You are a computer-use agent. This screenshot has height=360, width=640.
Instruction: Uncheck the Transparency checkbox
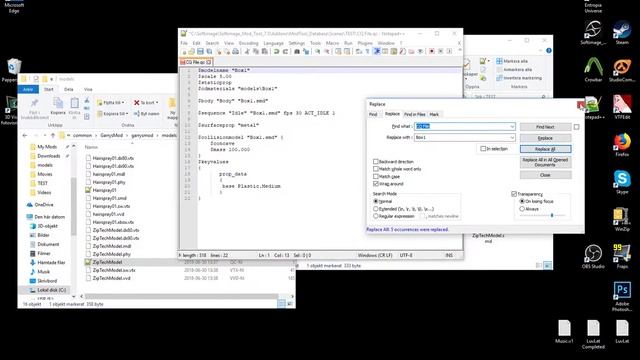point(514,194)
